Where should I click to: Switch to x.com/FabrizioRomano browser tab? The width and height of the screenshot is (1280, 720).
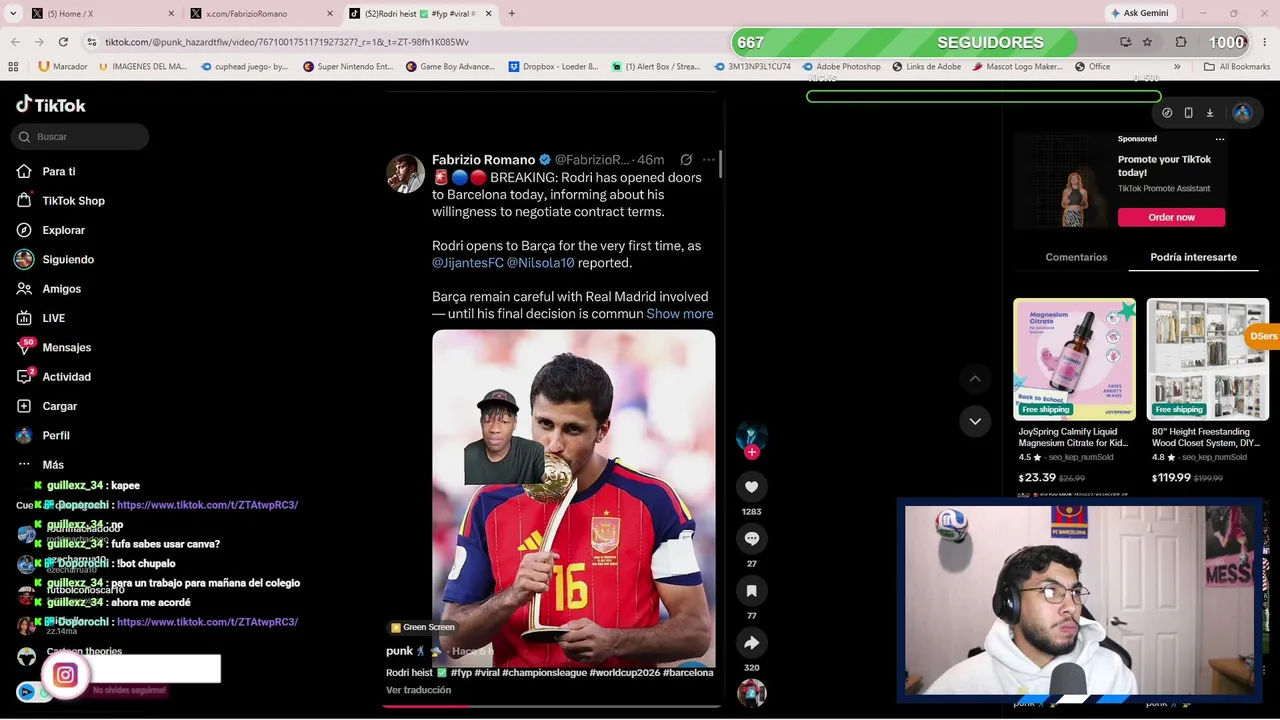262,14
